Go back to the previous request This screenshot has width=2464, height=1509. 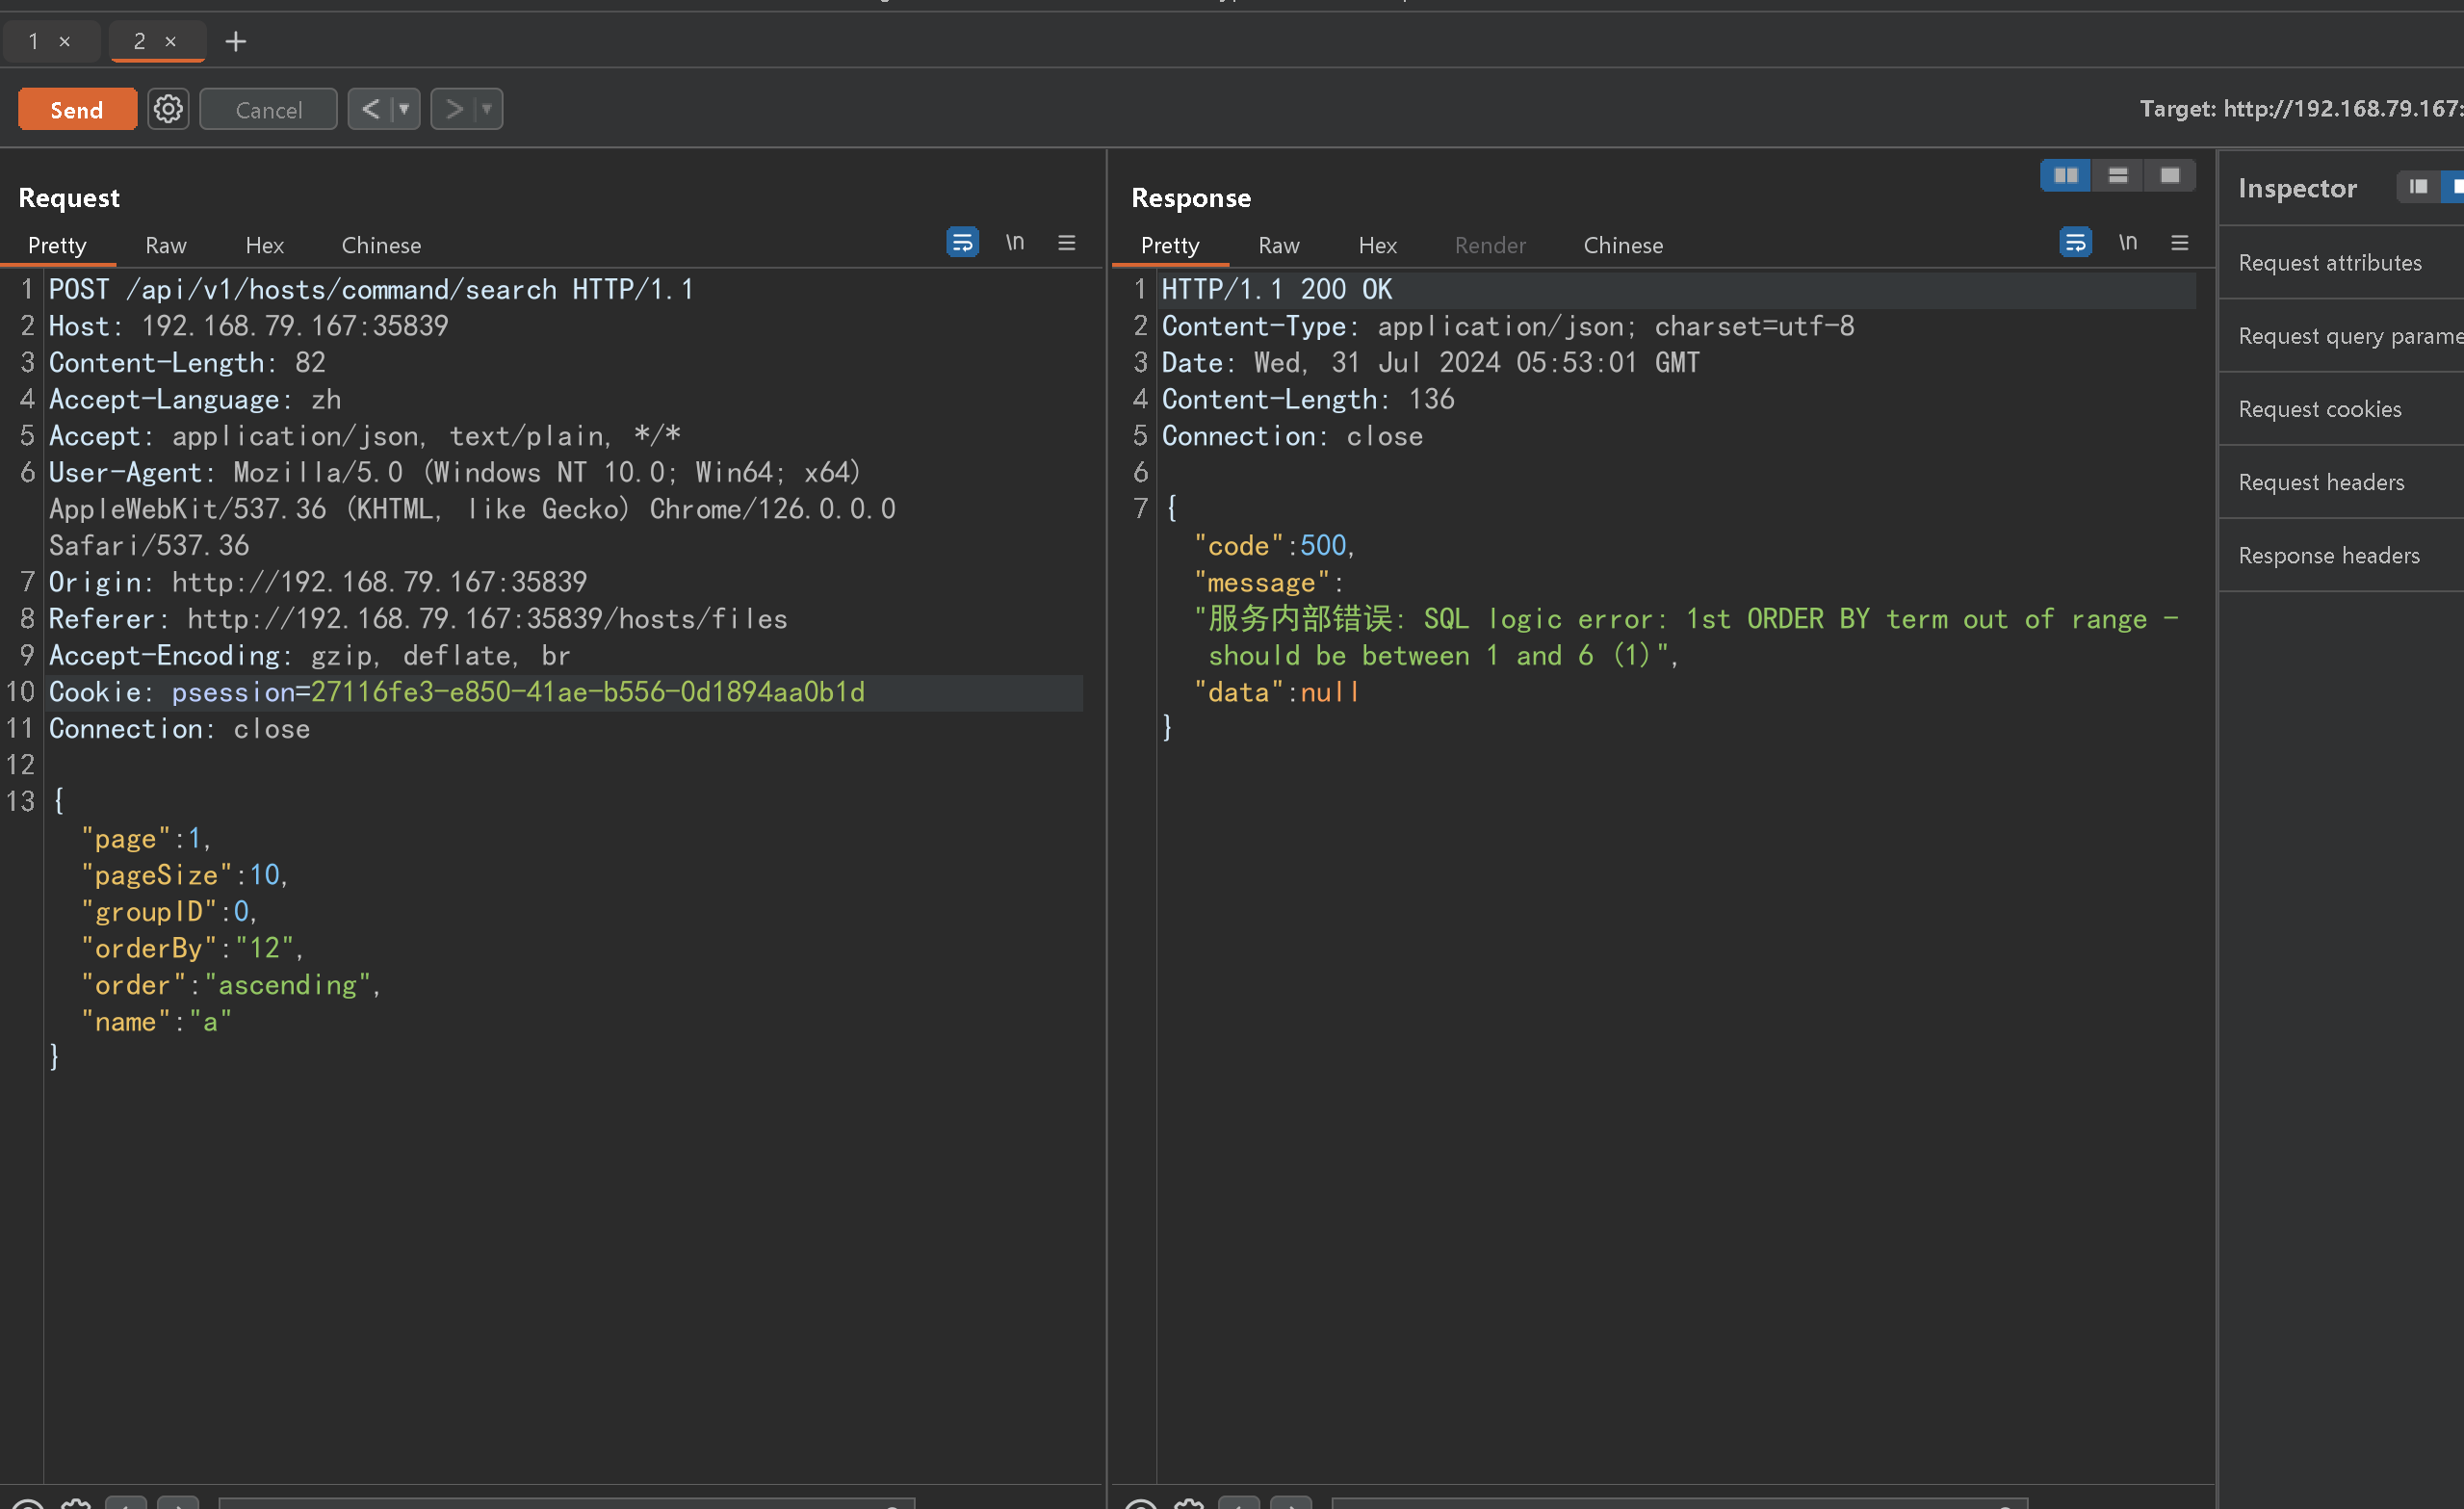click(370, 109)
